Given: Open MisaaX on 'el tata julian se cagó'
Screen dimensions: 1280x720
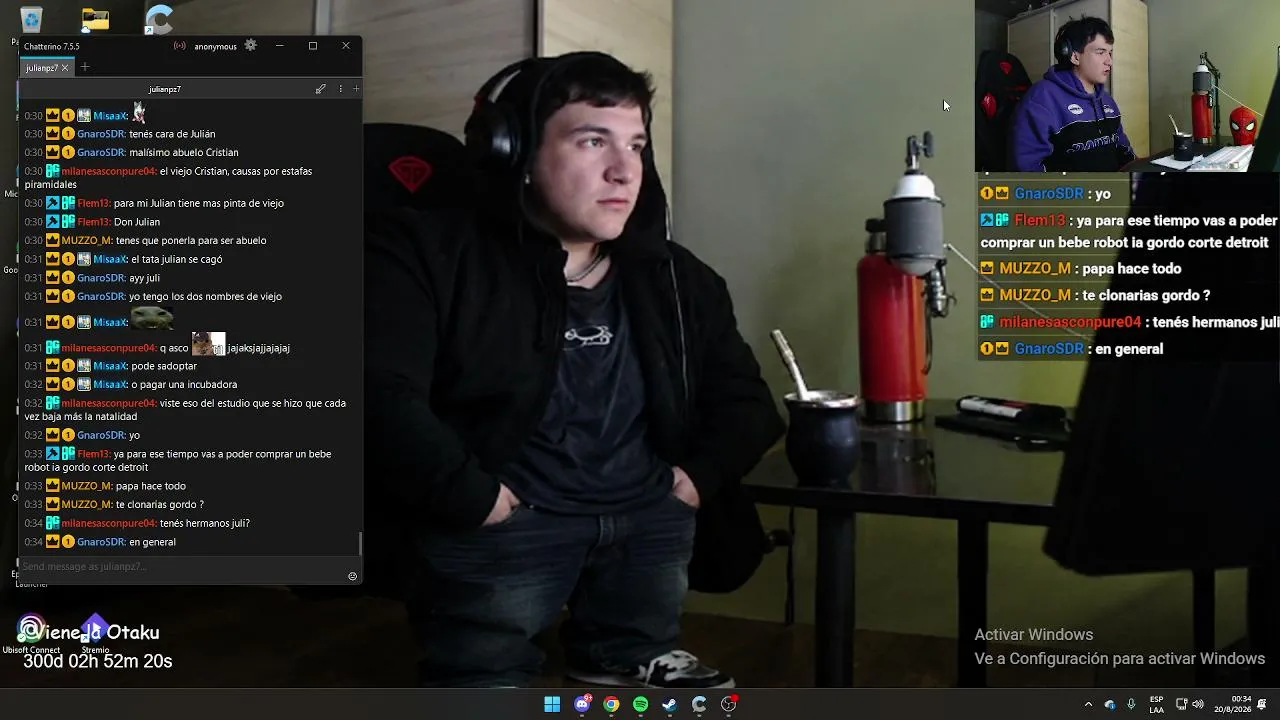Looking at the screenshot, I should pyautogui.click(x=110, y=259).
